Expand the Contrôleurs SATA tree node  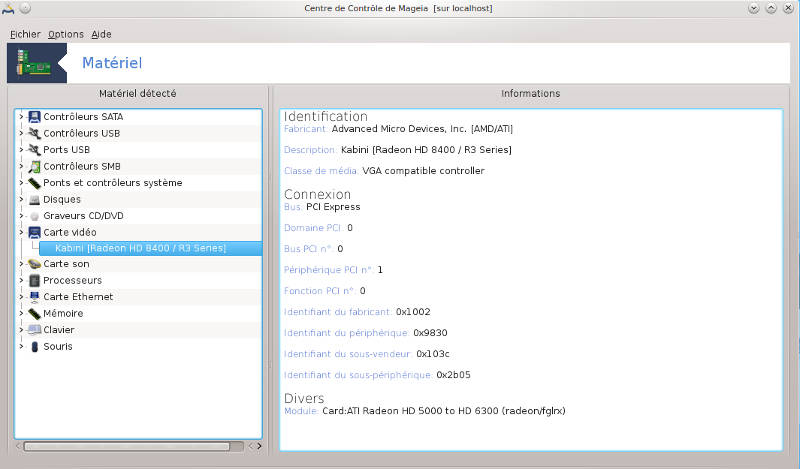(21, 117)
